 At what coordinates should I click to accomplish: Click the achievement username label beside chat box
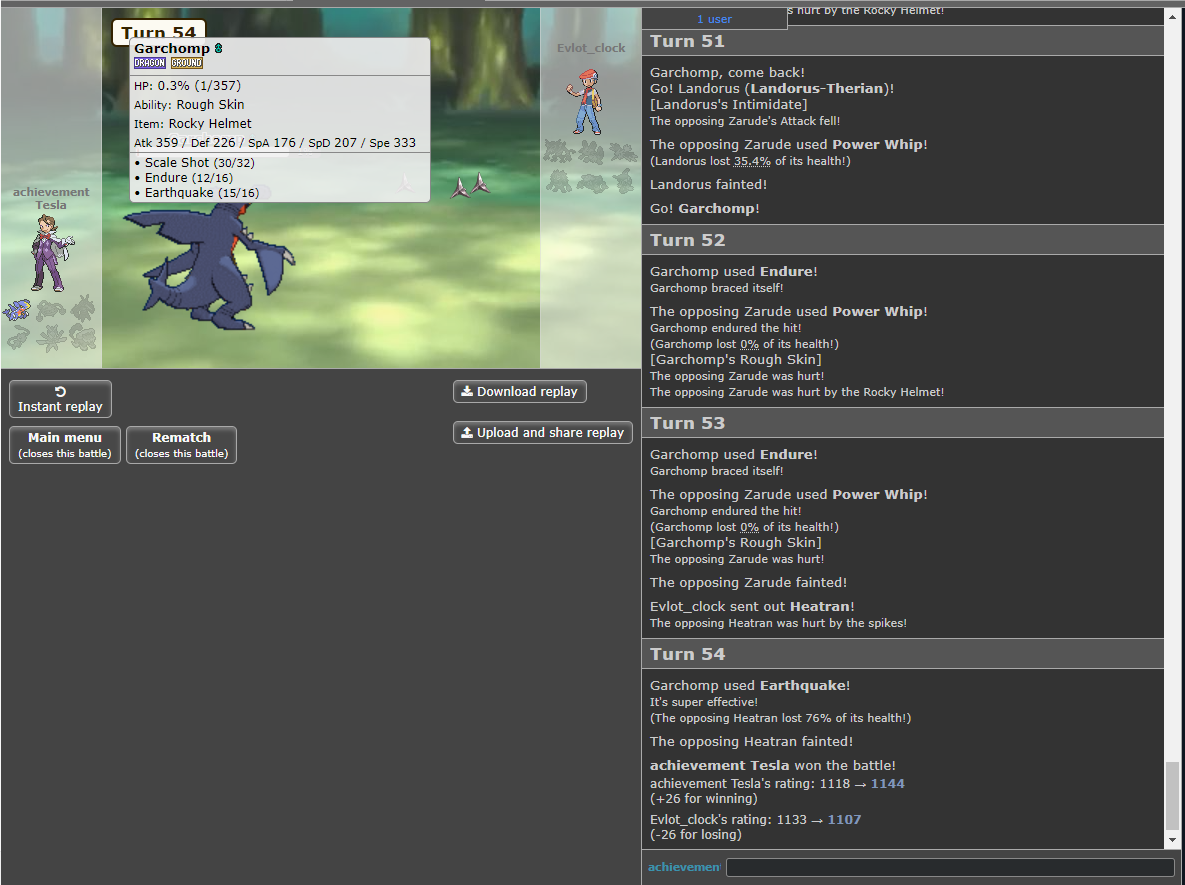pos(684,867)
